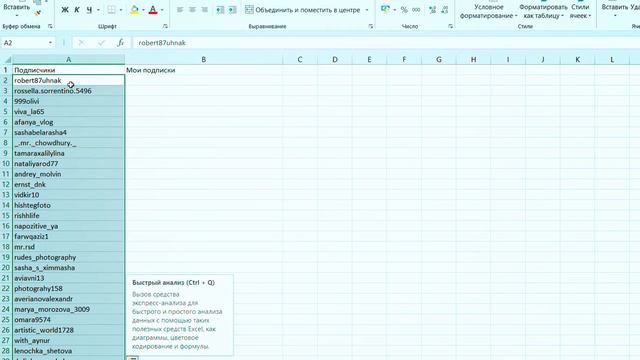The height and width of the screenshot is (360, 640).
Task: Open merge and center dropdown arrow
Action: (367, 10)
